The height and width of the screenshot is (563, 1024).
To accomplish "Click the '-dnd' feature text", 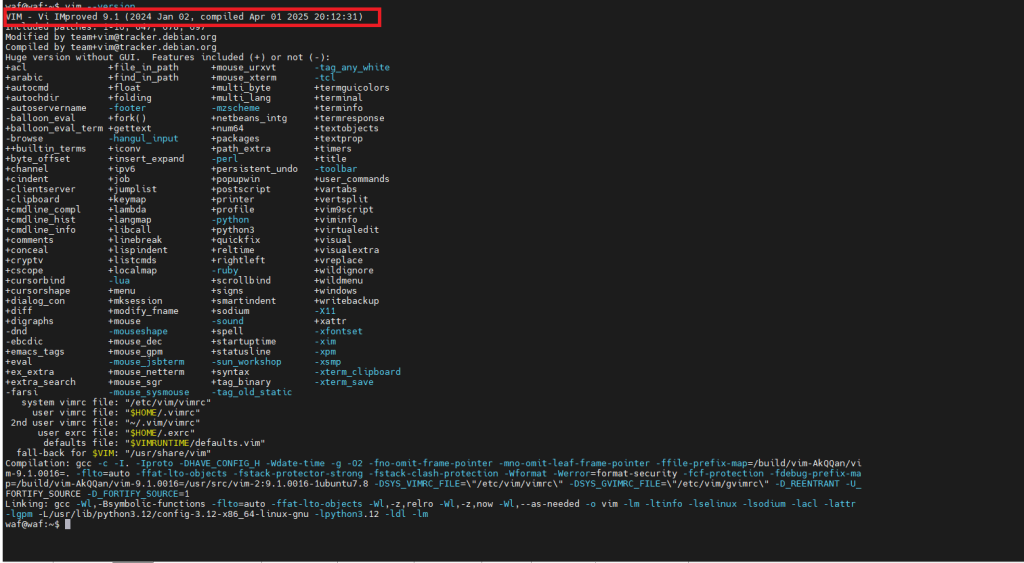I will (16, 331).
